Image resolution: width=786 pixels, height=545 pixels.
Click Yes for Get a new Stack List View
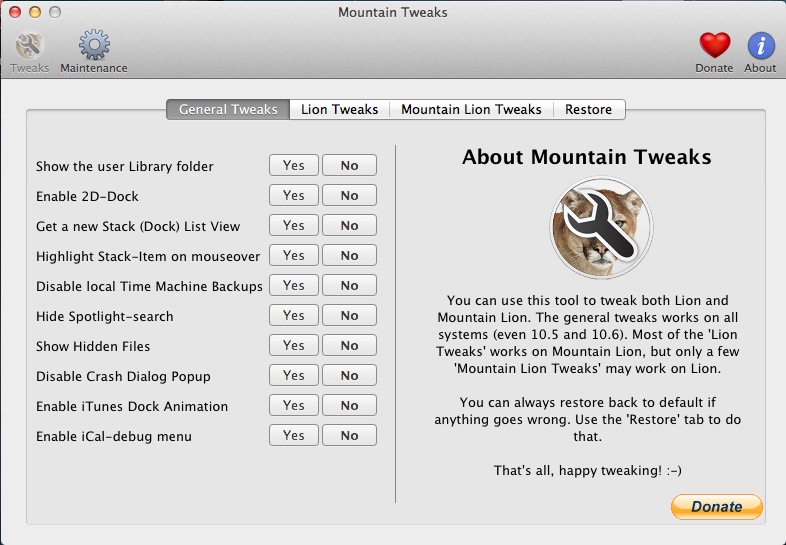click(x=294, y=226)
